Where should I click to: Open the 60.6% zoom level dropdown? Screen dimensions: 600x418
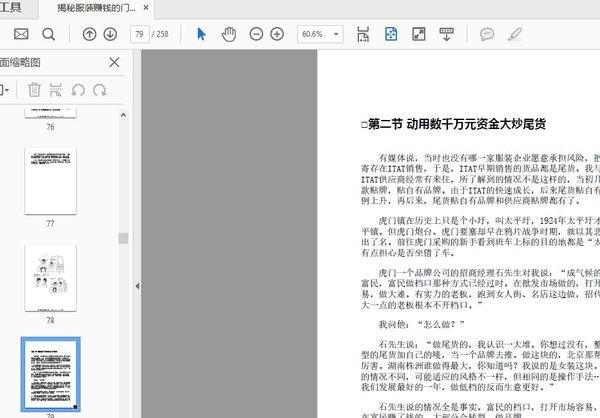click(x=319, y=34)
